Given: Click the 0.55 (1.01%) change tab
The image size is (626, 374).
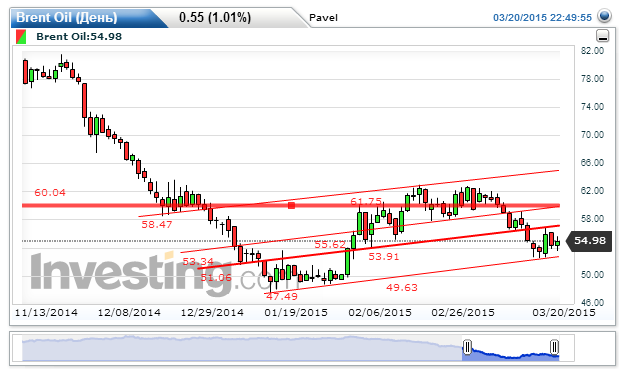Looking at the screenshot, I should pyautogui.click(x=215, y=18).
